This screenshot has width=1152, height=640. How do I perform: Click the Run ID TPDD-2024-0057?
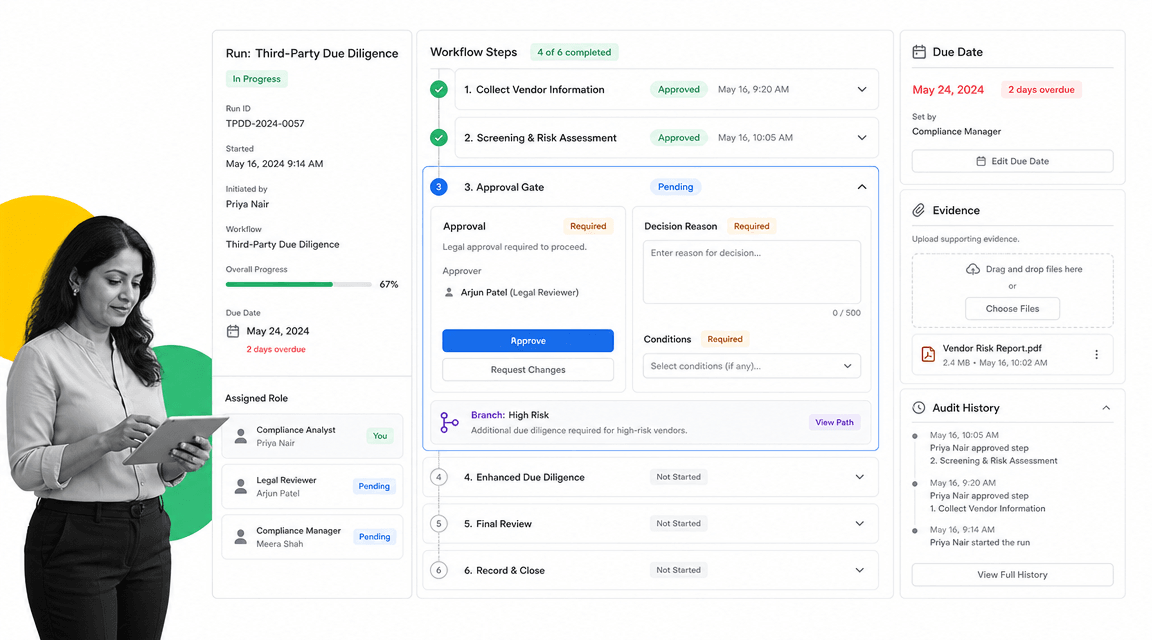(264, 123)
